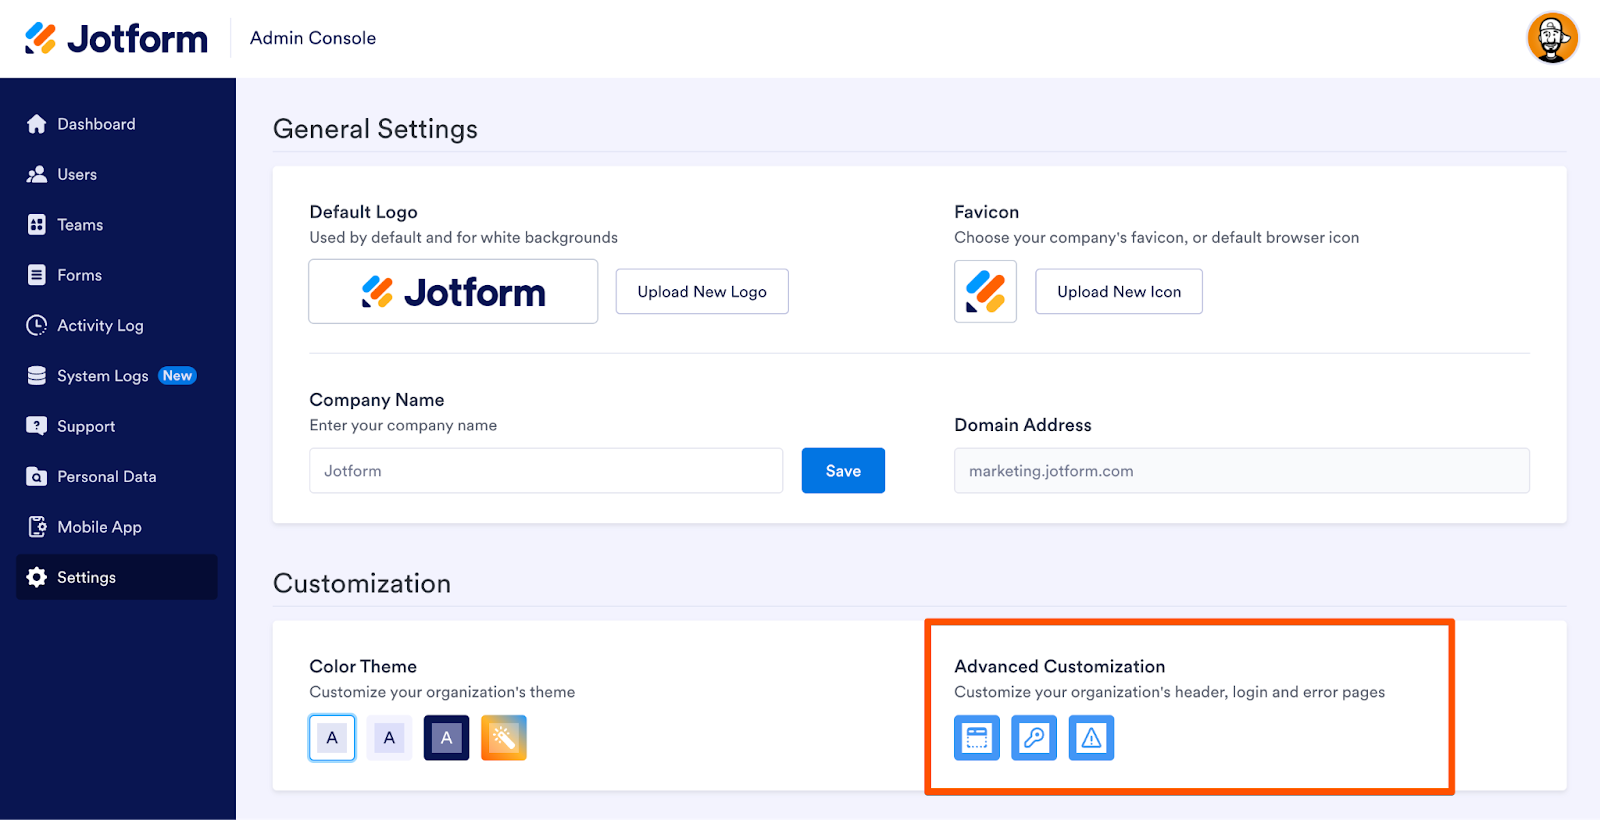Open Support page from sidebar
The width and height of the screenshot is (1600, 820).
[x=86, y=426]
